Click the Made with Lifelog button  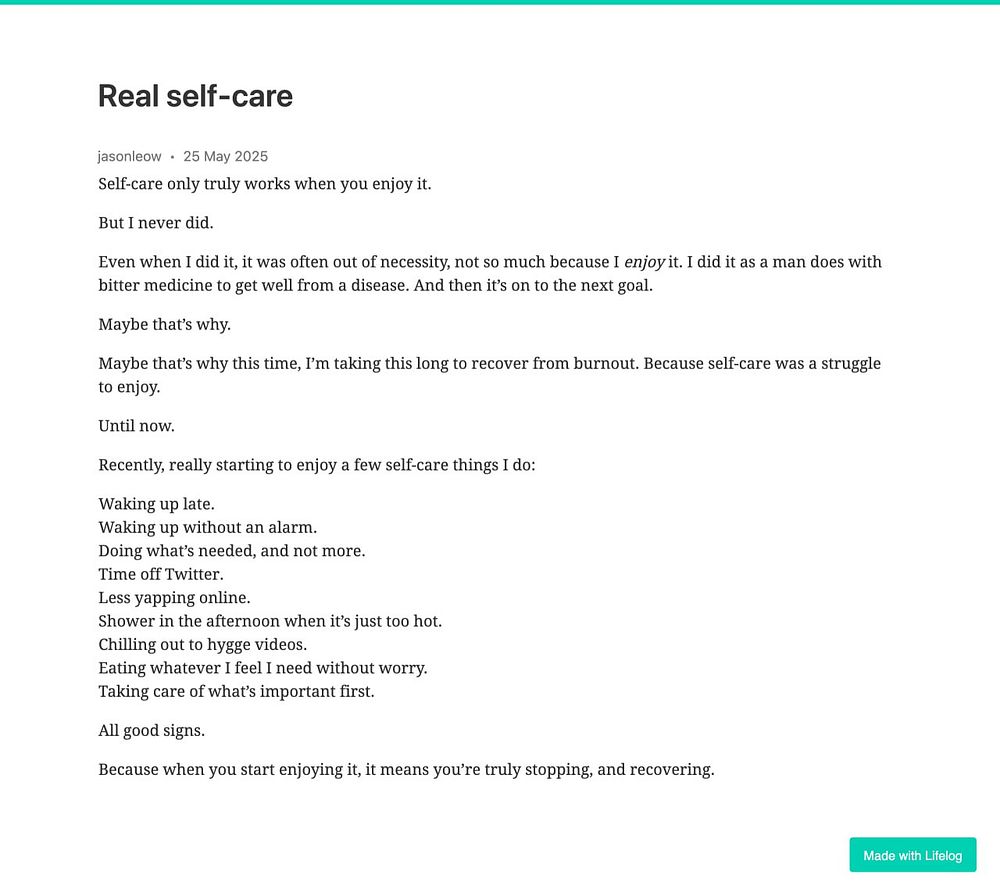(912, 855)
